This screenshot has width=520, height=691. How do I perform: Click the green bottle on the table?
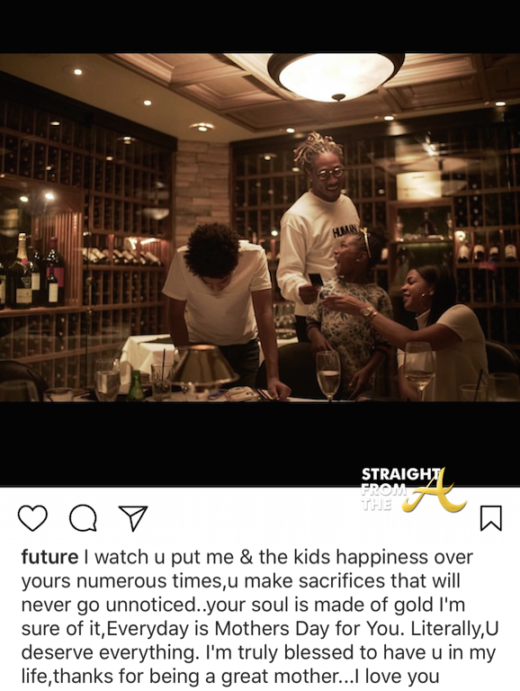pyautogui.click(x=135, y=386)
